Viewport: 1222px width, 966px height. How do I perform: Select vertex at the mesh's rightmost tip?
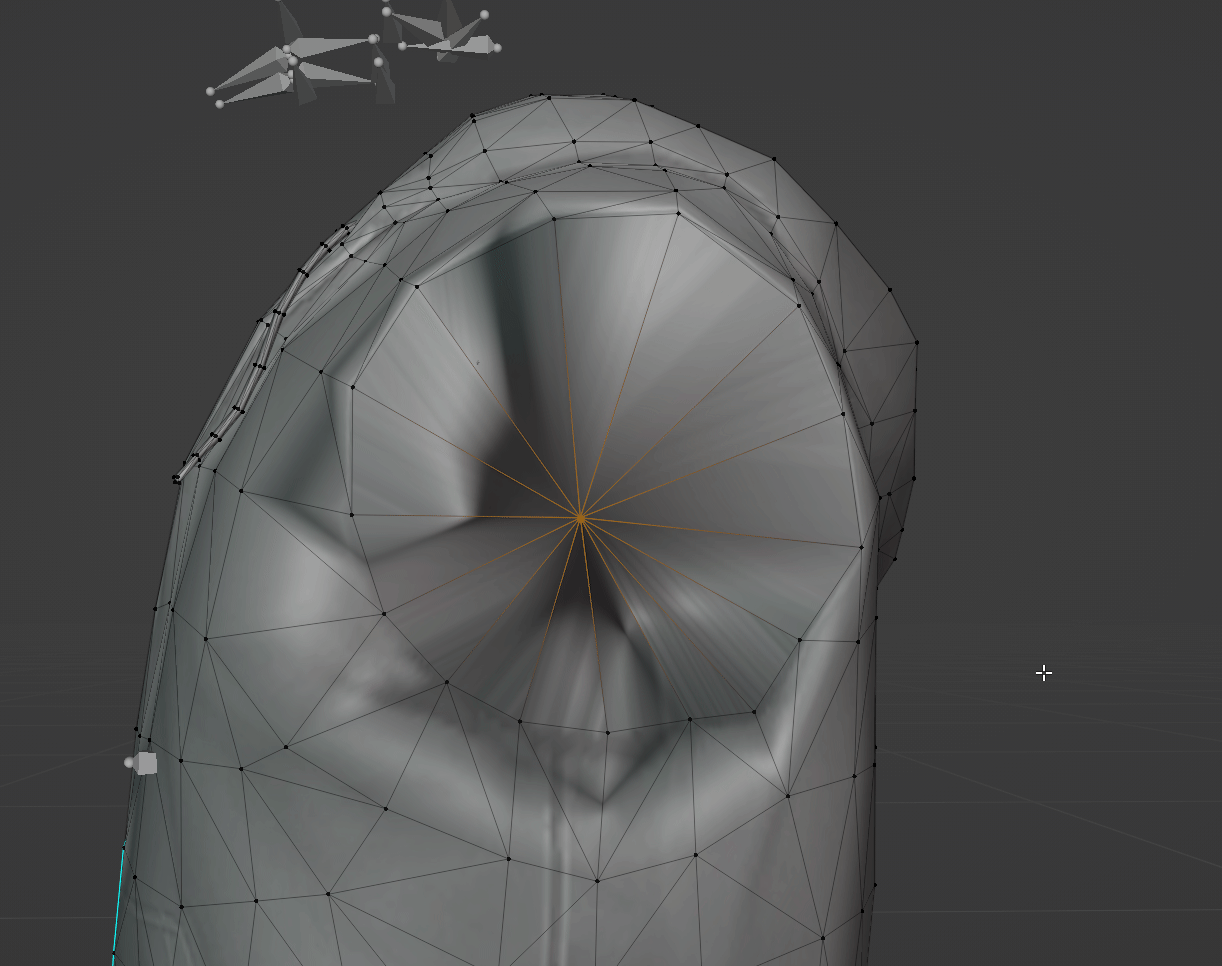916,343
